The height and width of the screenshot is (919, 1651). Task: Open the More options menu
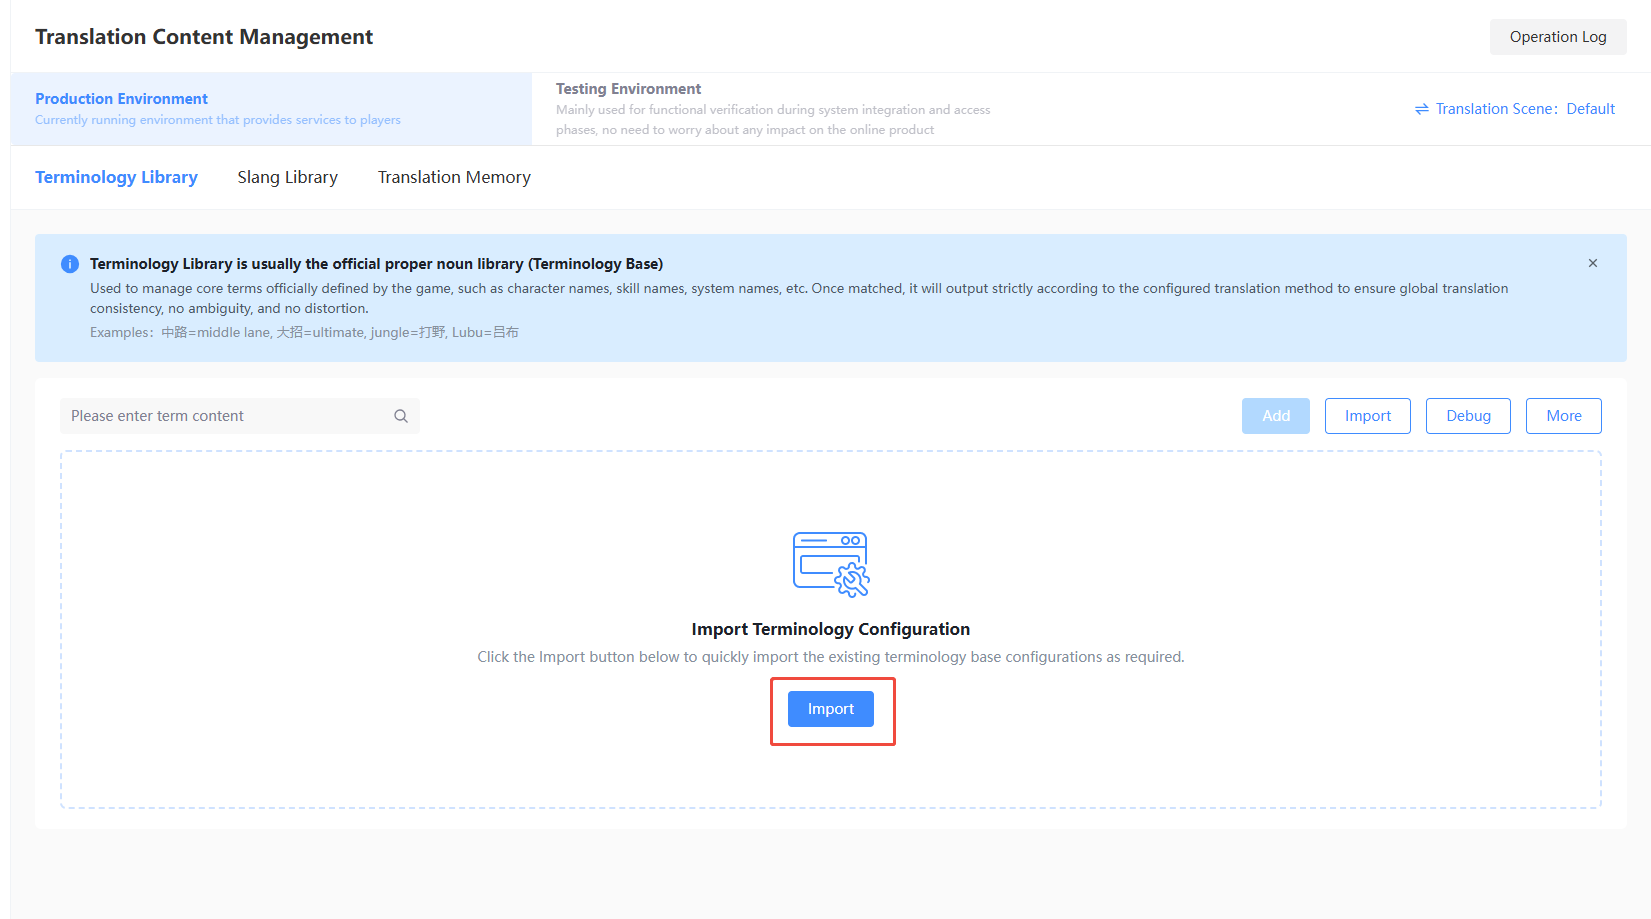[x=1564, y=416]
